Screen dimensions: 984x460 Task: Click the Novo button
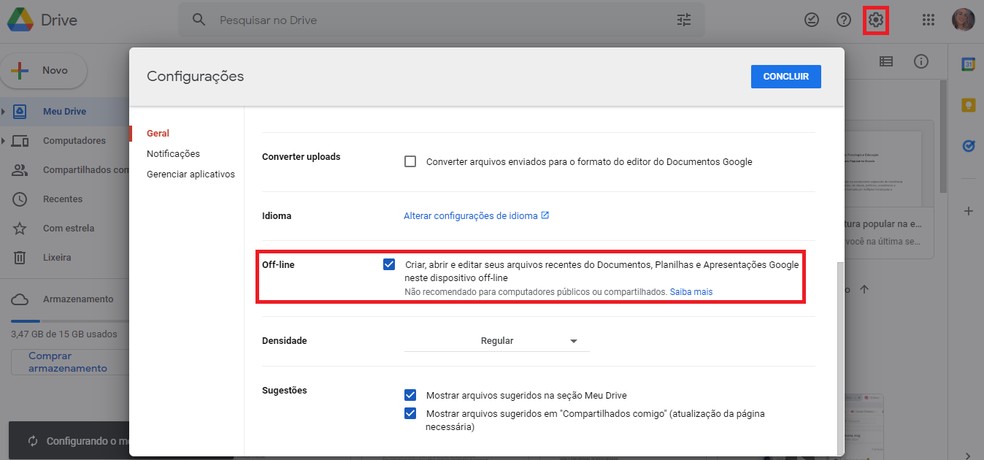(x=43, y=70)
